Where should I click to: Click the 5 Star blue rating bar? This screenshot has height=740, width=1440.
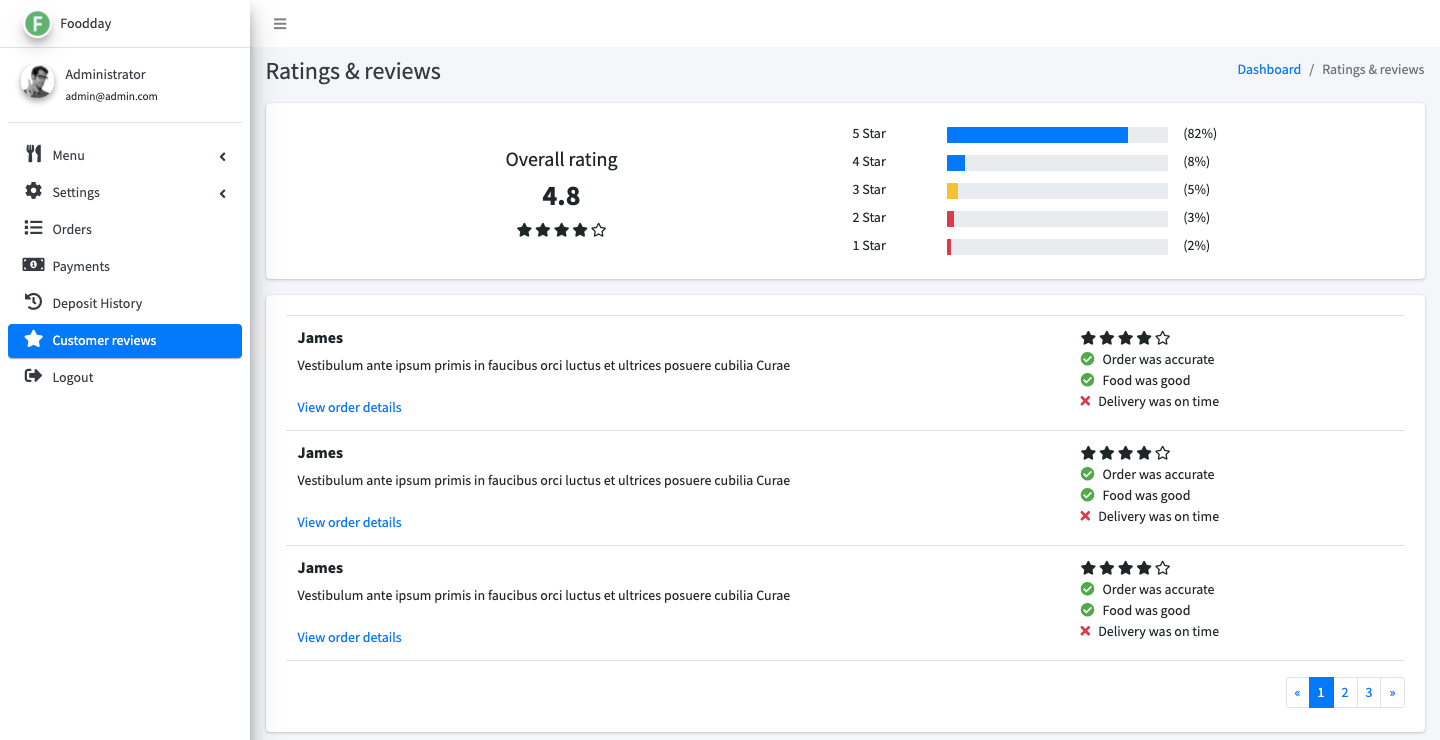(1037, 135)
